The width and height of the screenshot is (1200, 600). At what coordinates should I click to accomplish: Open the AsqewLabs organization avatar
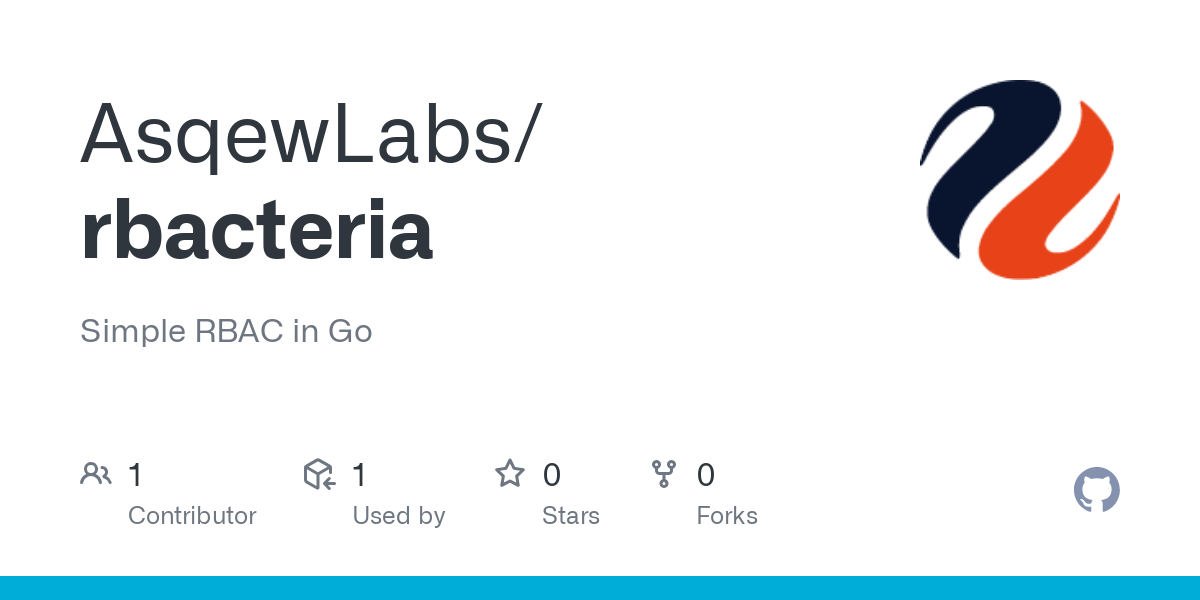(x=1019, y=180)
